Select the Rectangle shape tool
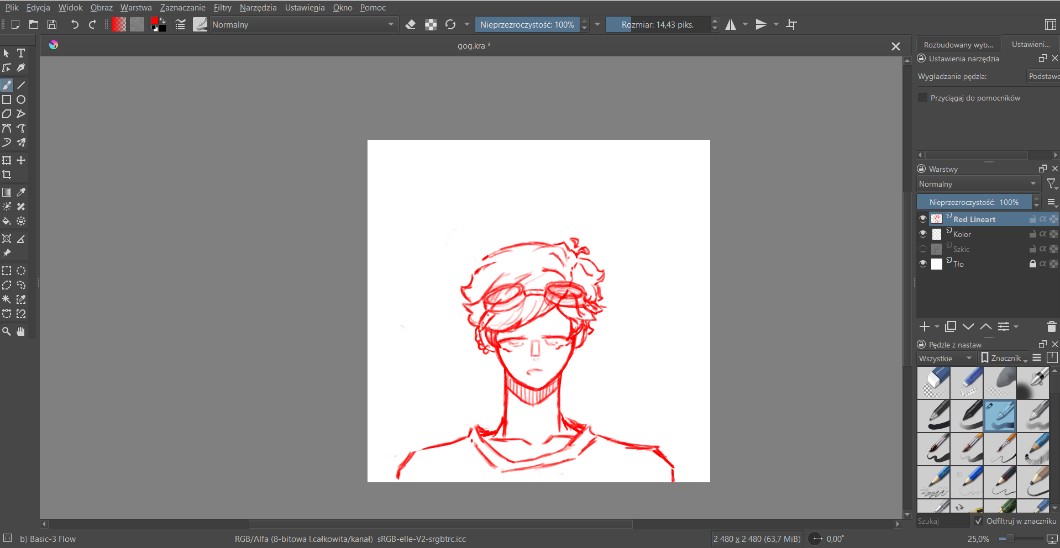 (7, 100)
